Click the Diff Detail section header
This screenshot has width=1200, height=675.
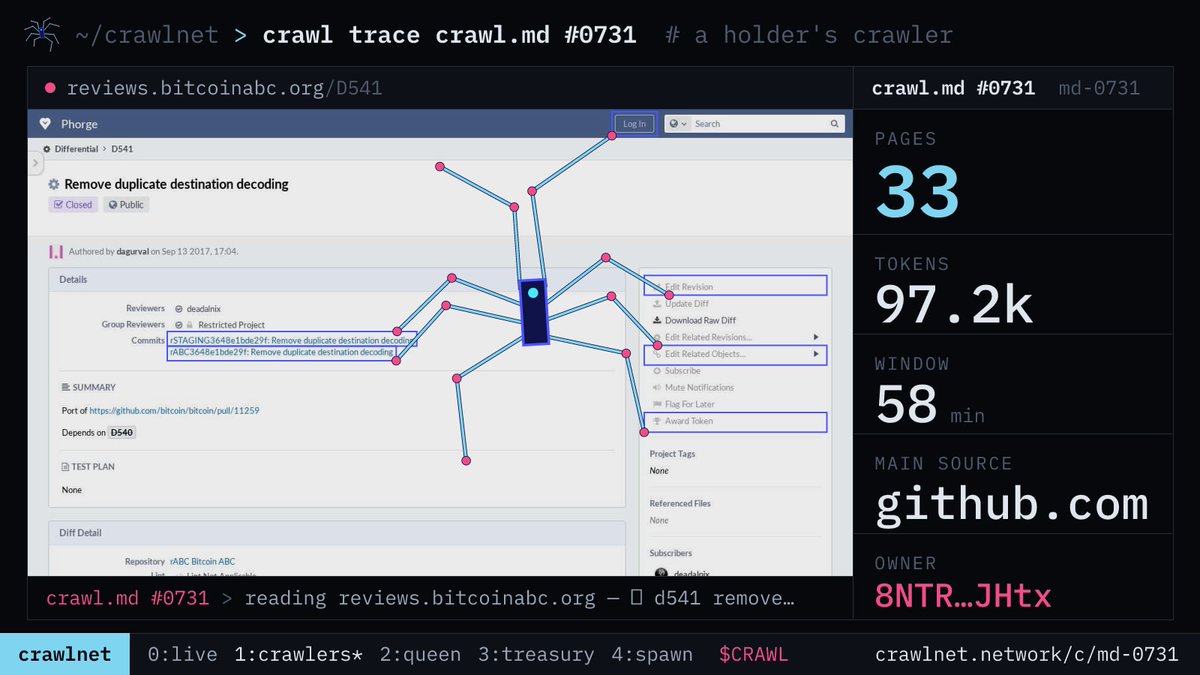pos(80,533)
